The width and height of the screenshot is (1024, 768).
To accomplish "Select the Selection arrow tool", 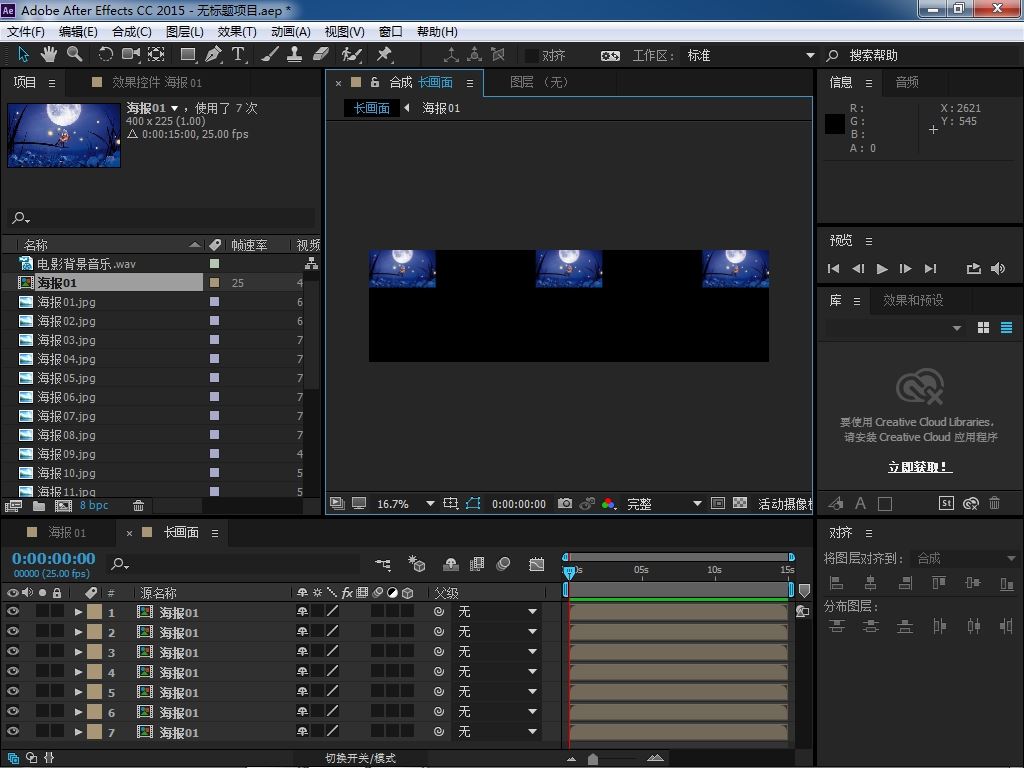I will point(23,55).
